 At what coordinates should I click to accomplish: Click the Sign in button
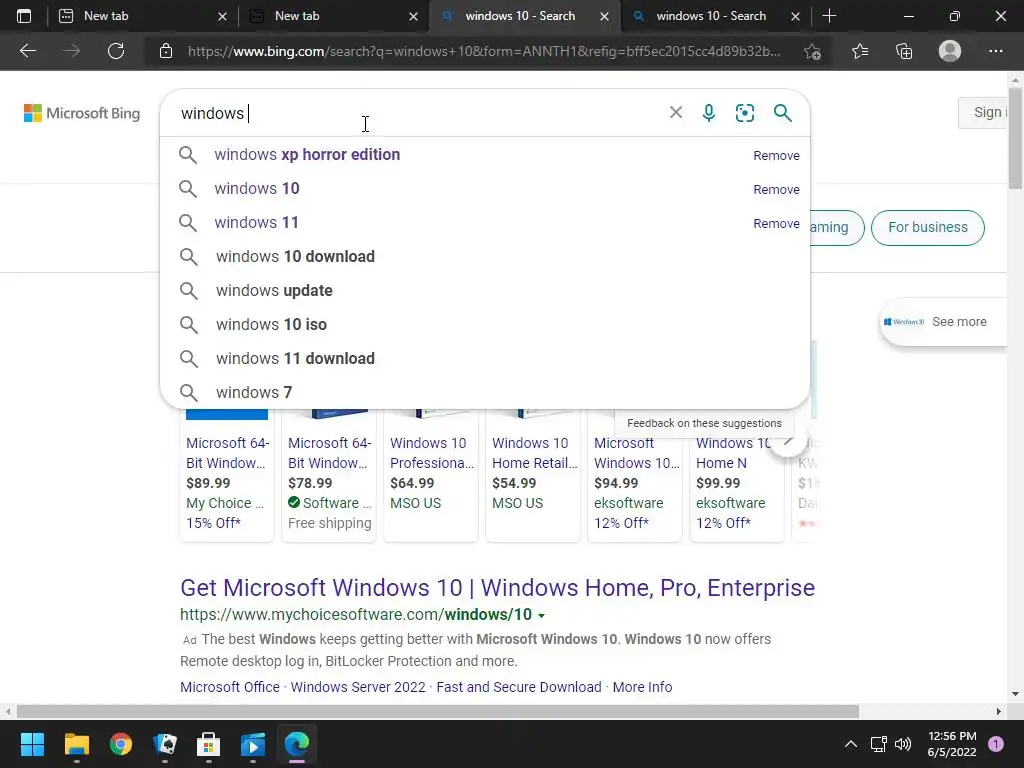[x=984, y=112]
